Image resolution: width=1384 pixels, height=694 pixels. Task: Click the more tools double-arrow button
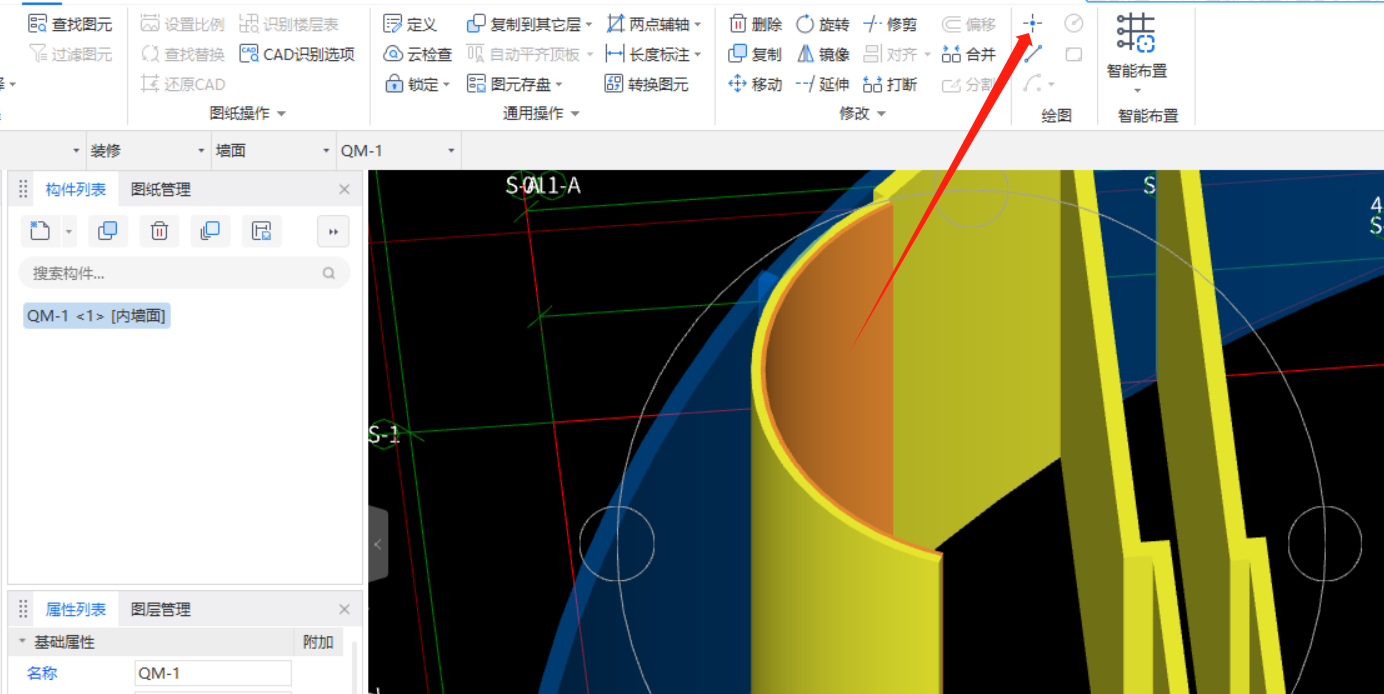tap(333, 231)
